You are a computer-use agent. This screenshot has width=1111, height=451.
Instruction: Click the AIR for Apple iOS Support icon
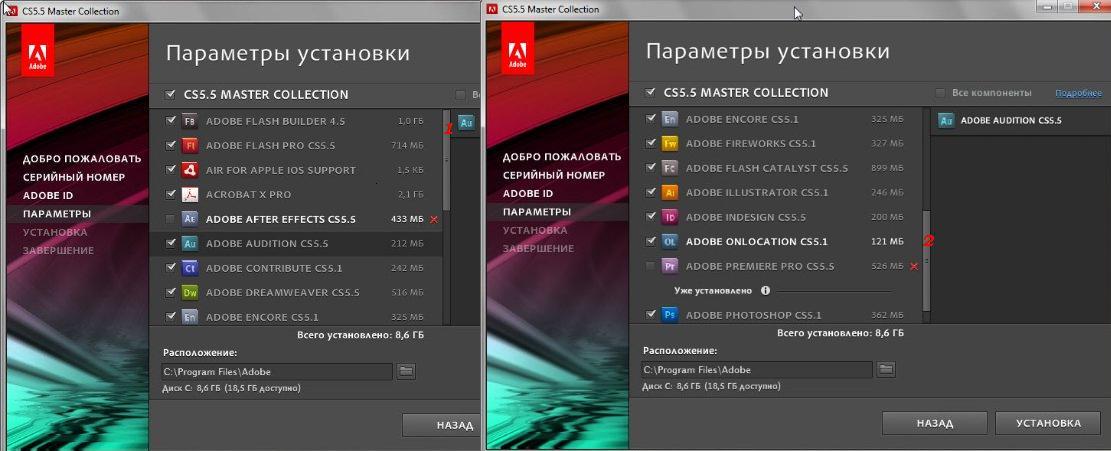(189, 170)
